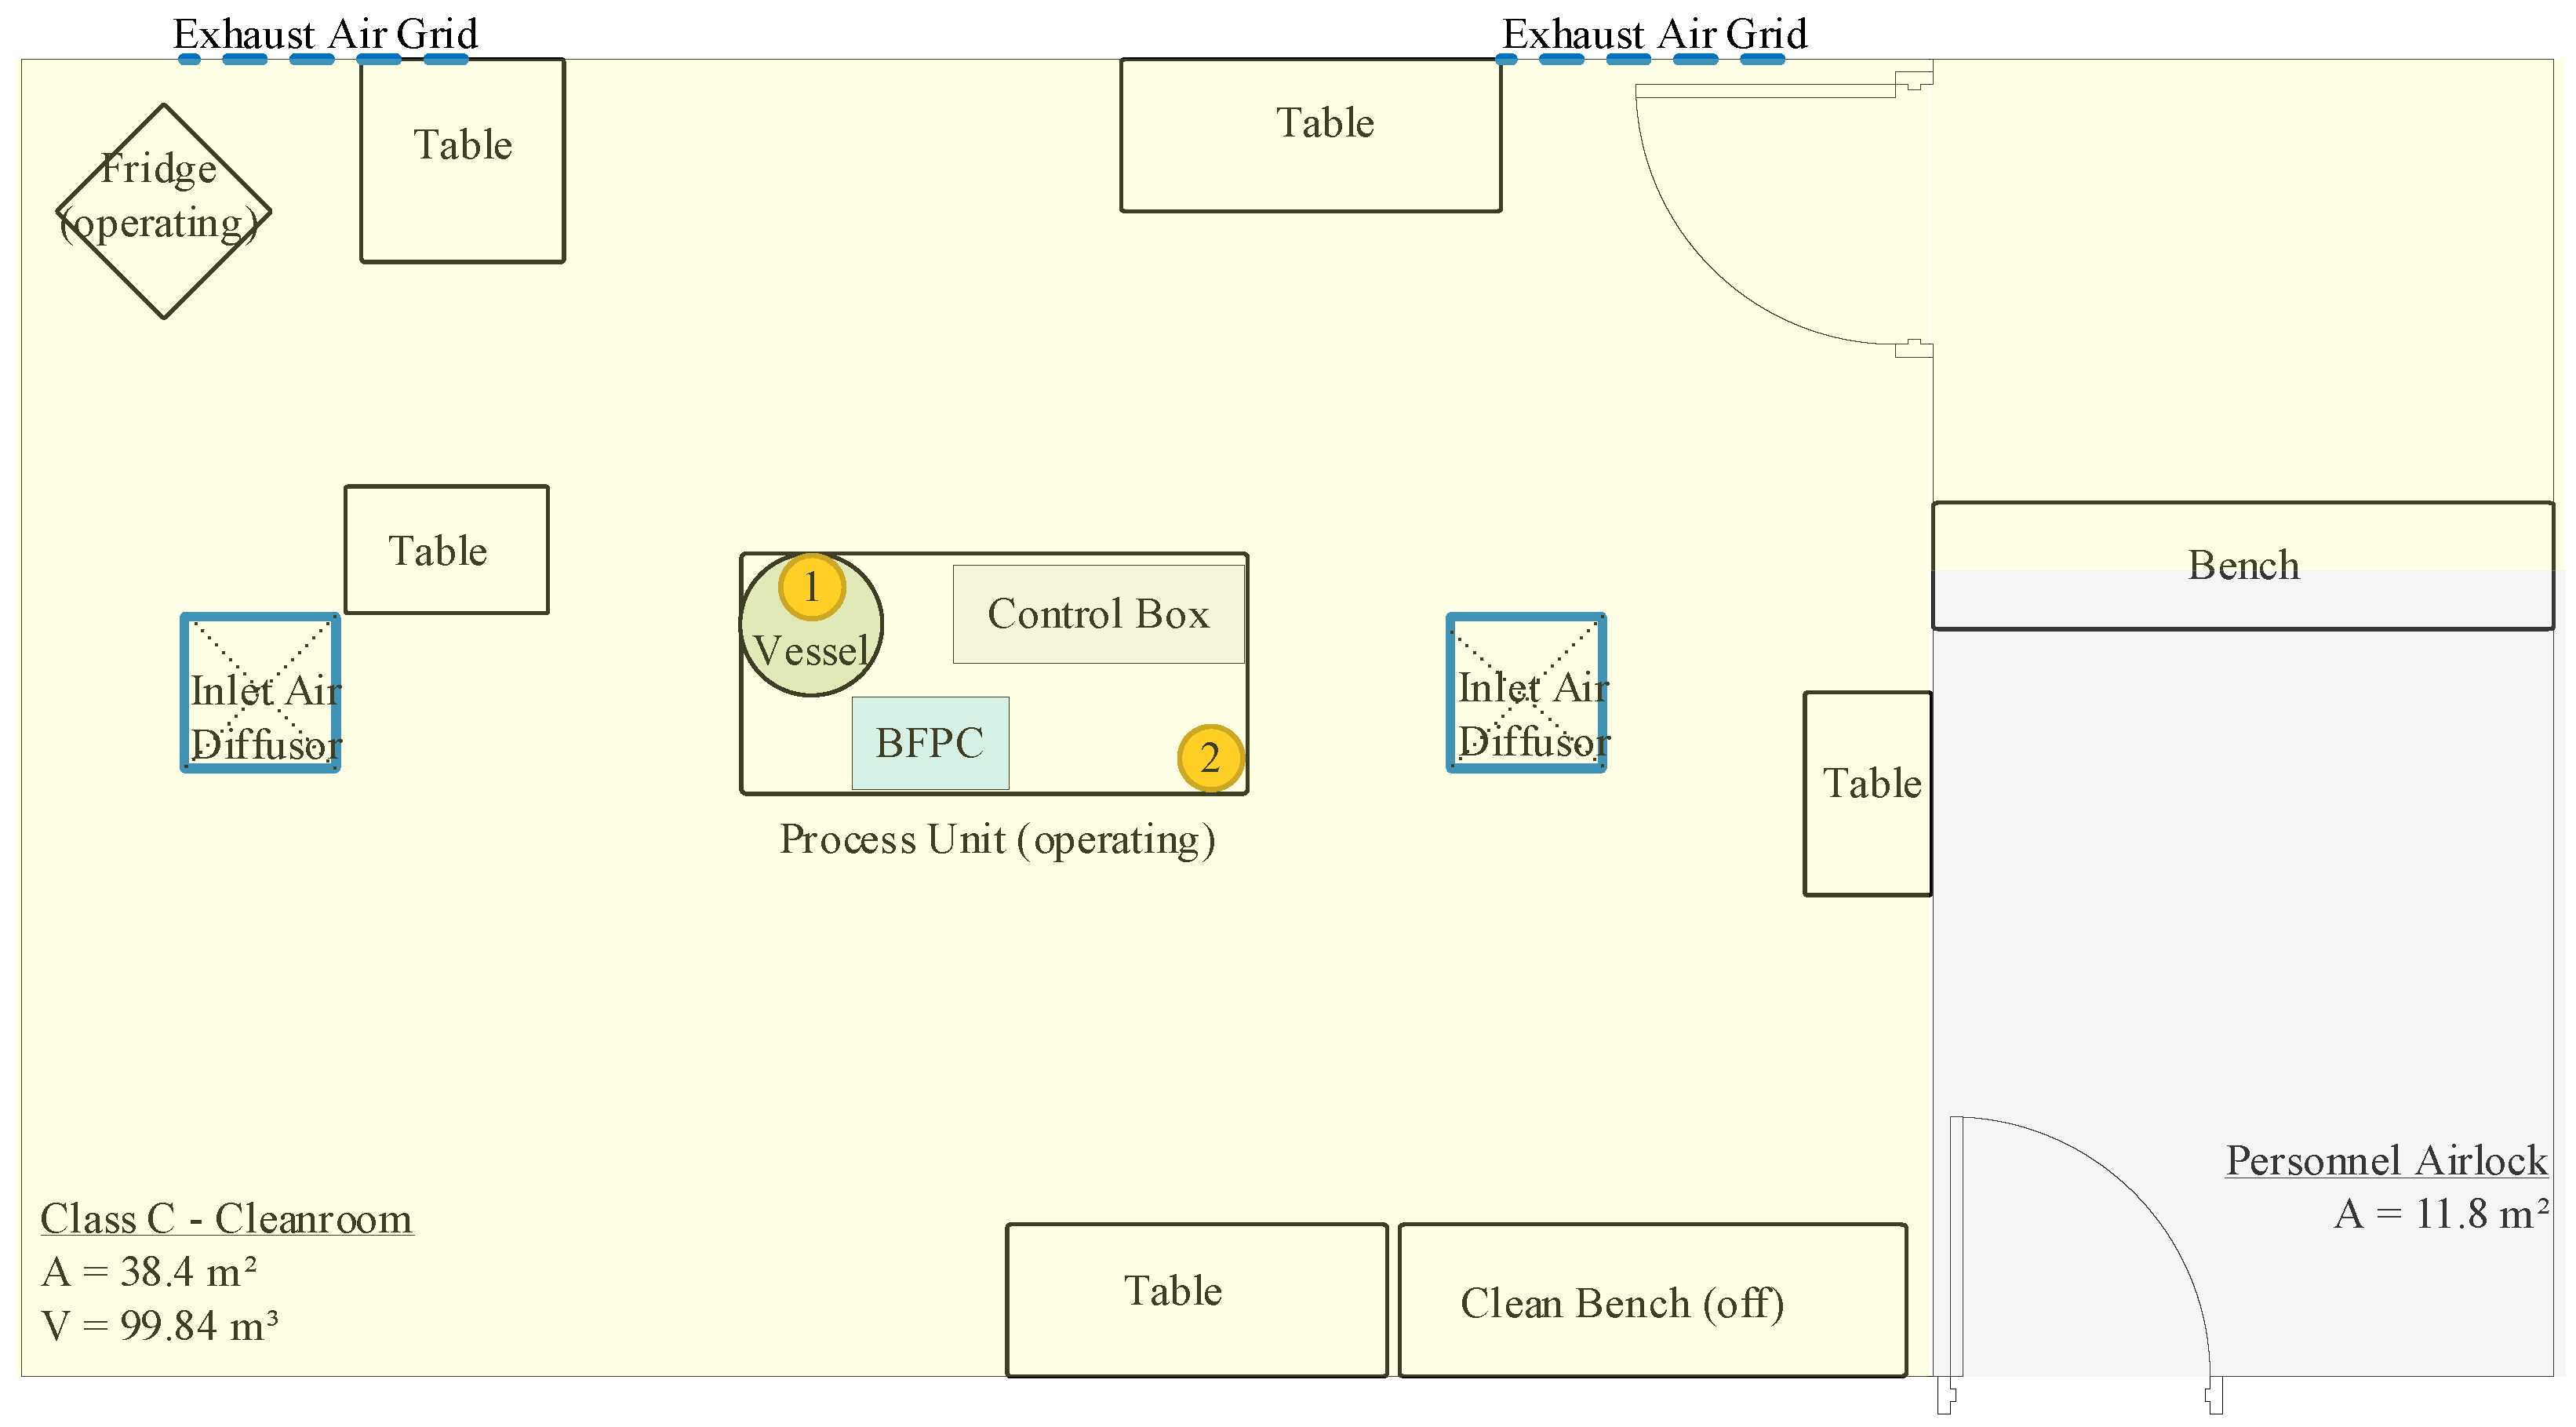The width and height of the screenshot is (2576, 1427).
Task: Select the right Exhaust Air Grid dashes
Action: pyautogui.click(x=1640, y=59)
